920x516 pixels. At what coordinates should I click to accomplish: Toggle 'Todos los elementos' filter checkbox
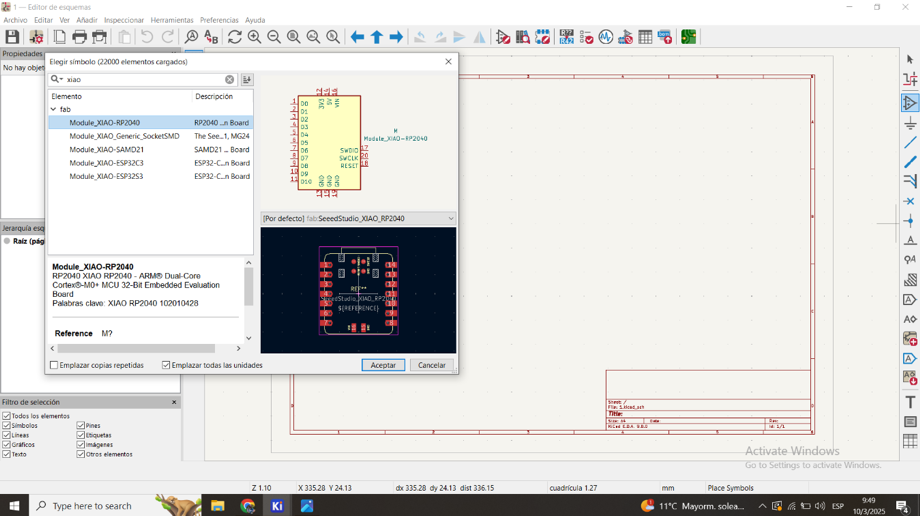(x=6, y=416)
